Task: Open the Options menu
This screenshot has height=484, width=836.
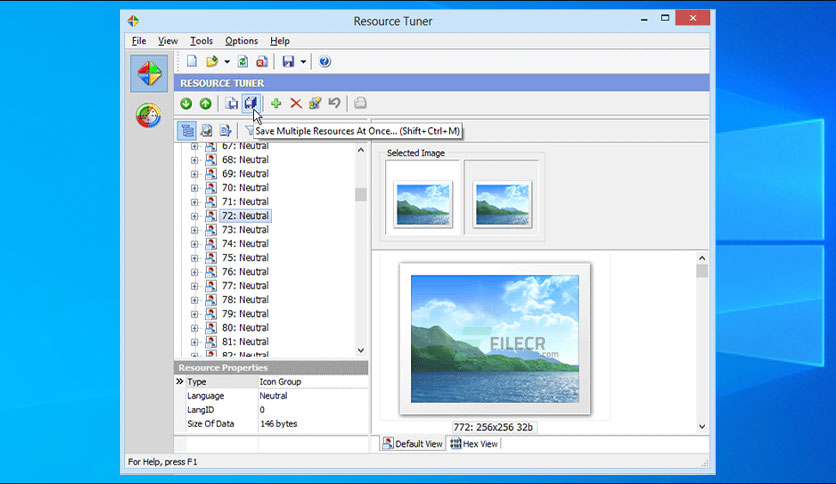Action: click(x=241, y=41)
